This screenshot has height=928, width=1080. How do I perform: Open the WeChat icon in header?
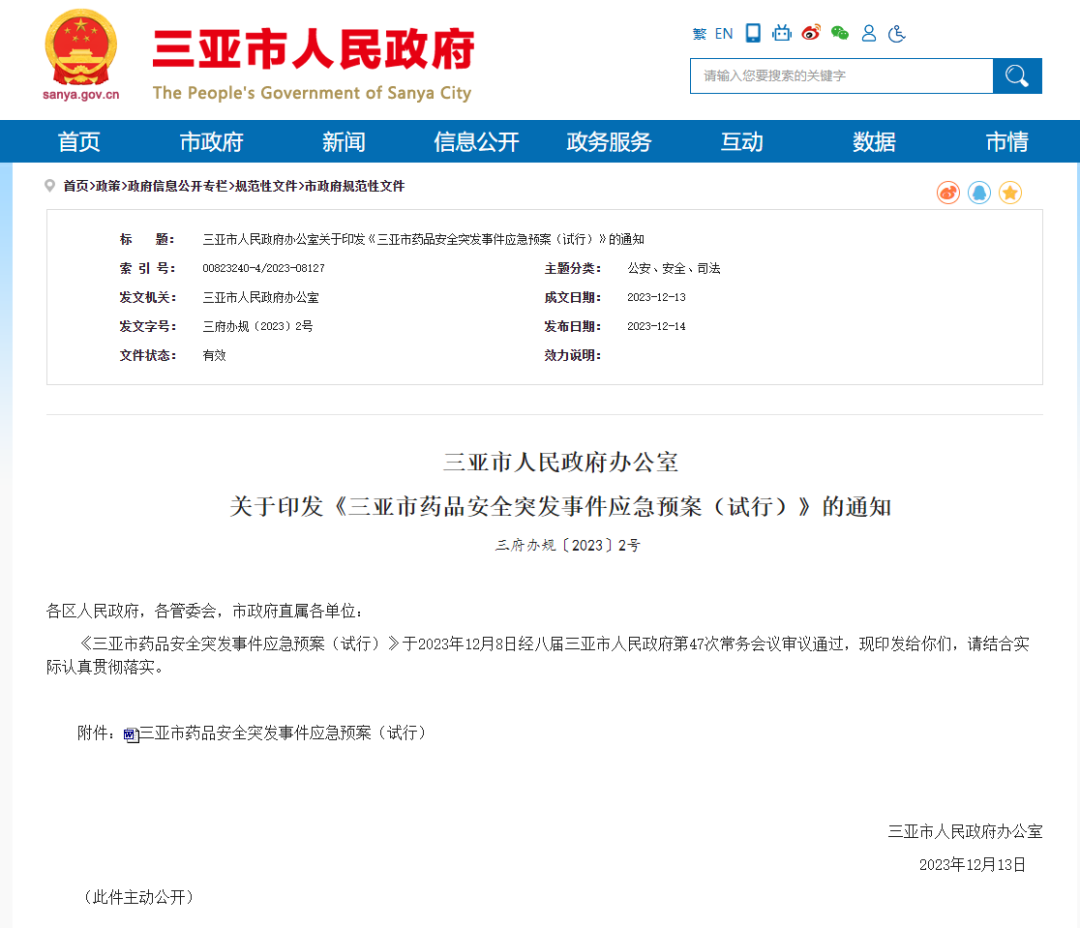pyautogui.click(x=840, y=33)
